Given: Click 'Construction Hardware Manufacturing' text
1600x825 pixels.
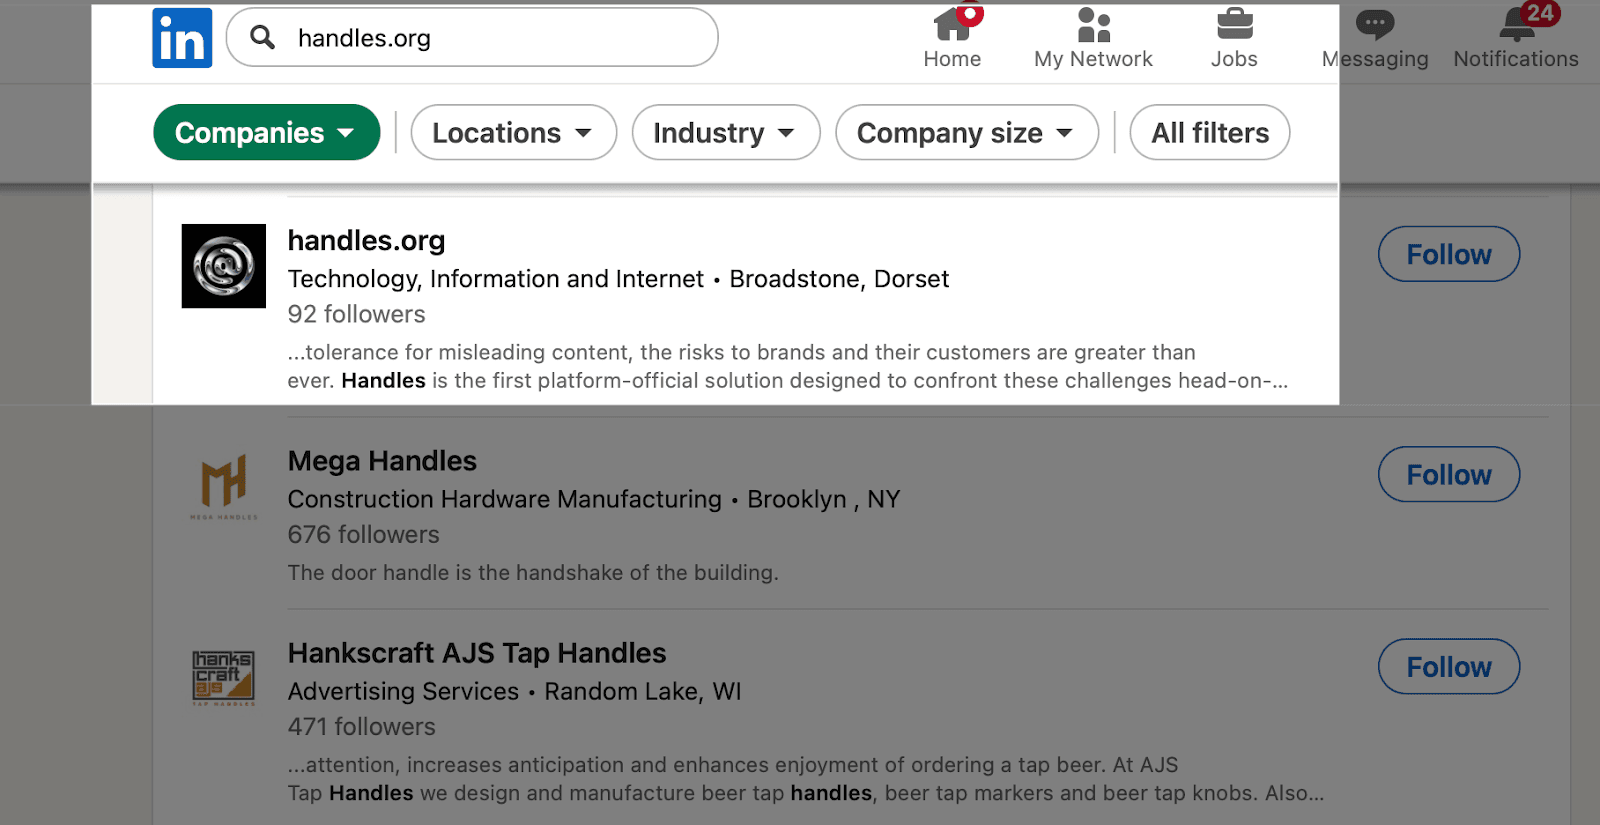Looking at the screenshot, I should [x=504, y=499].
